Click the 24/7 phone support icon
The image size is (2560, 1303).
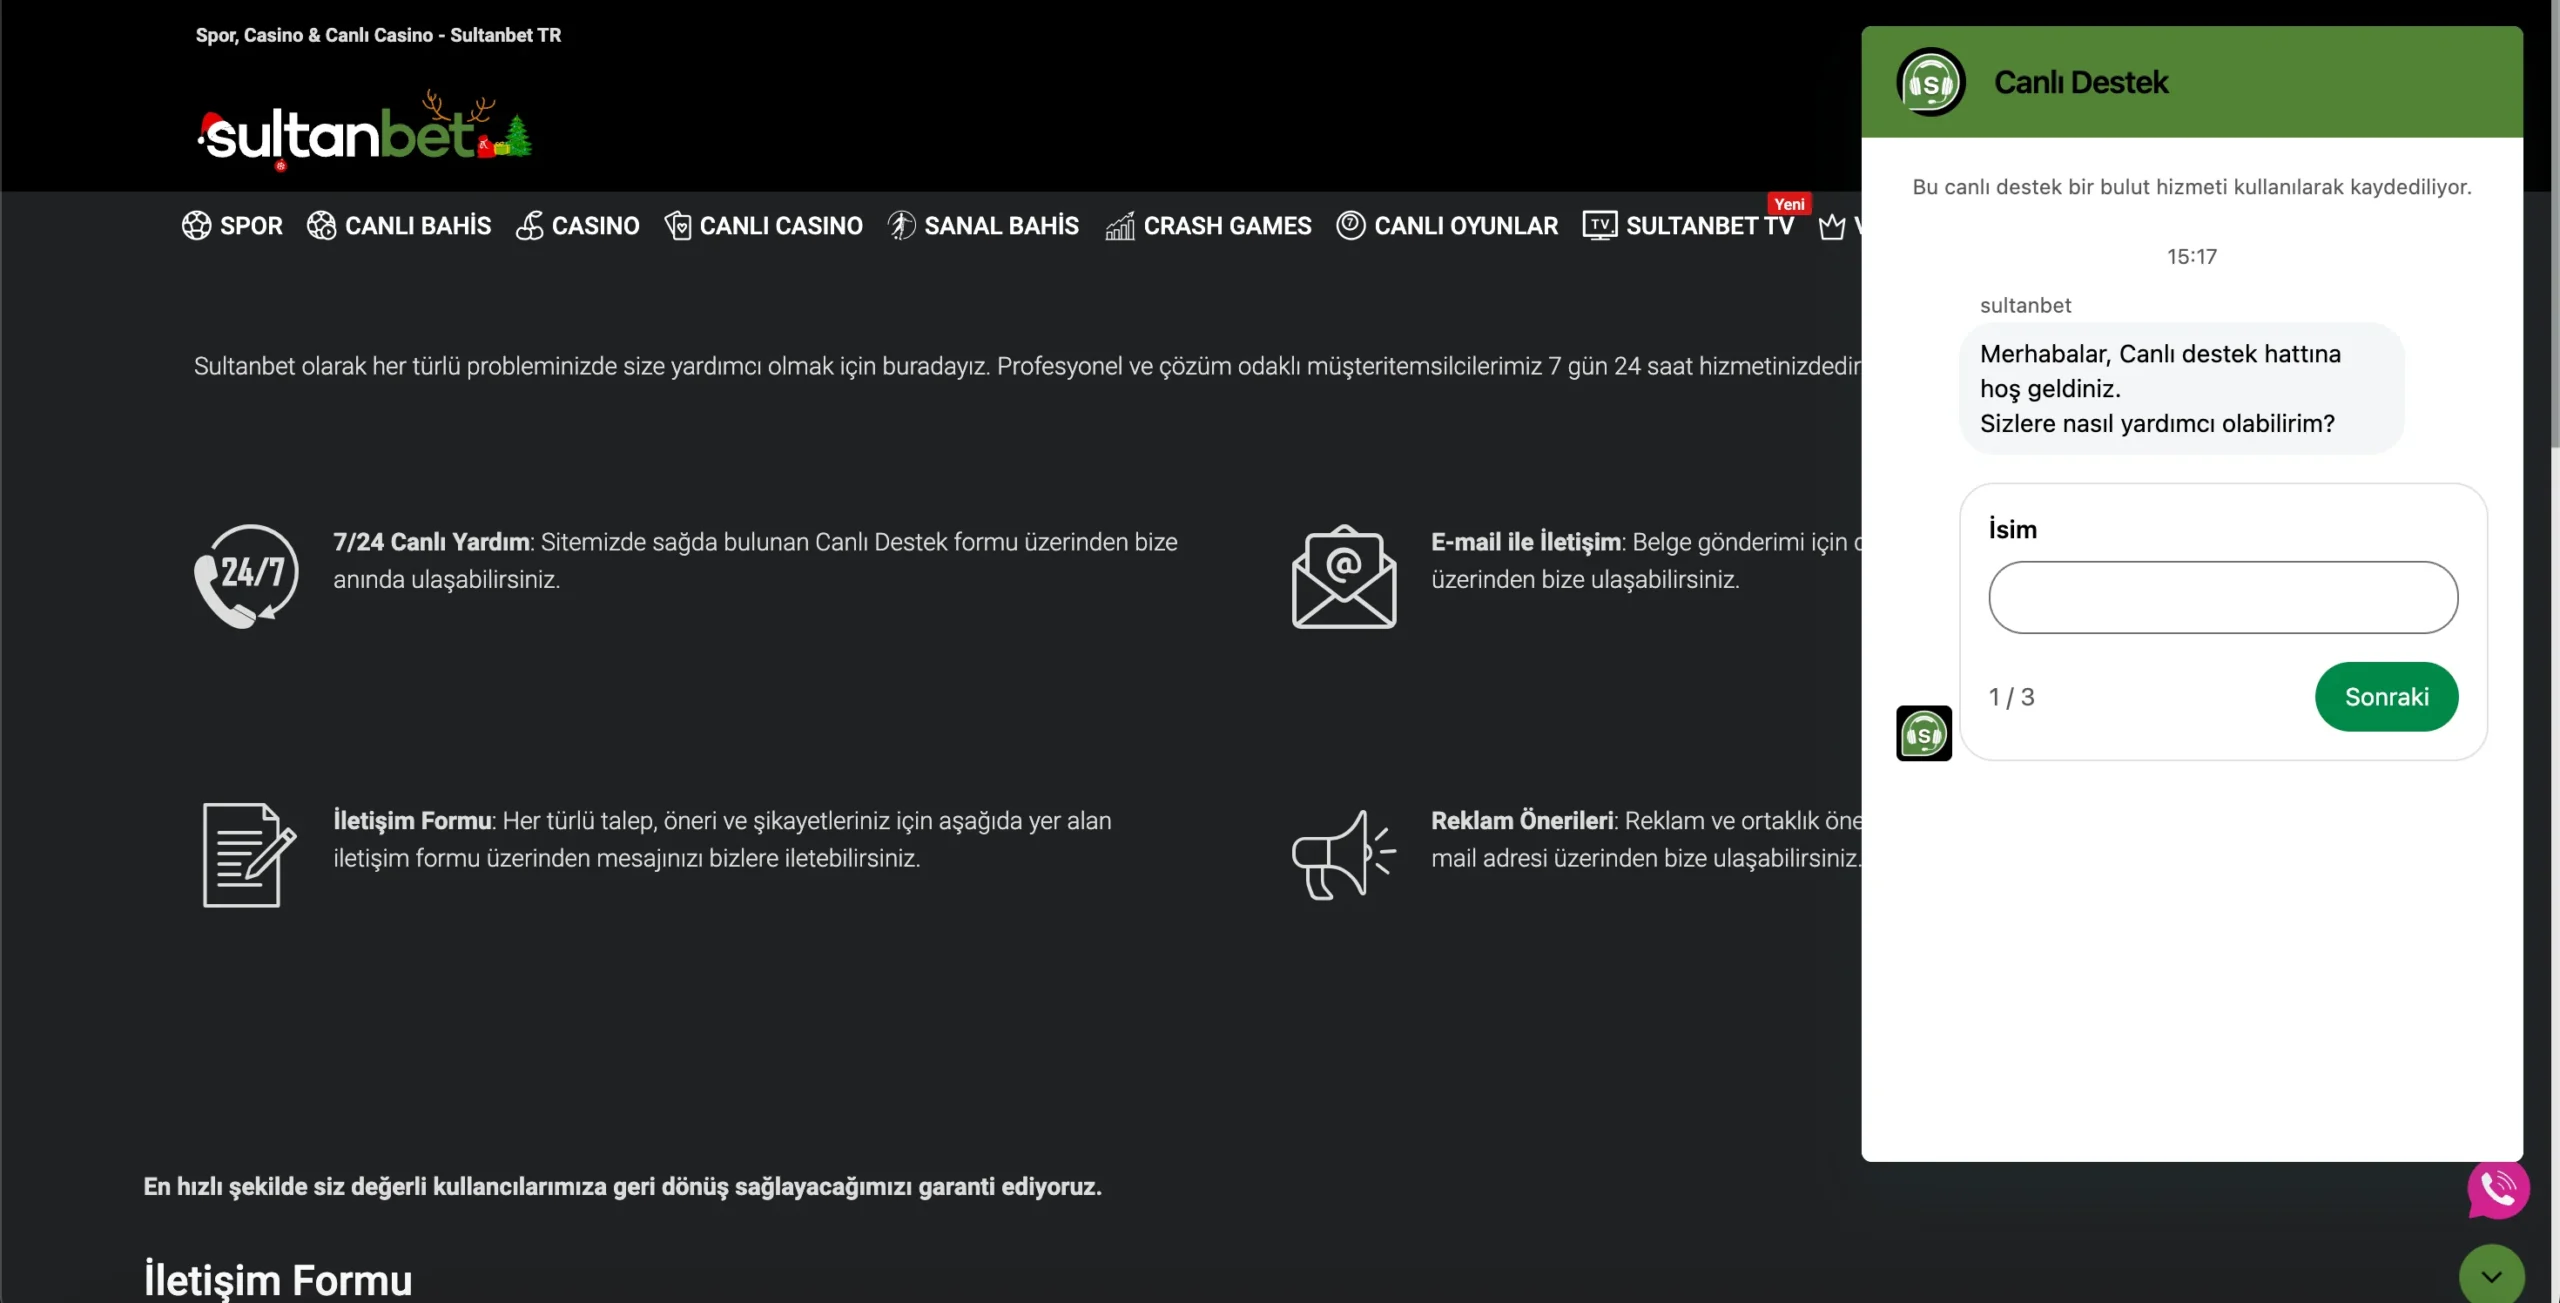[246, 576]
